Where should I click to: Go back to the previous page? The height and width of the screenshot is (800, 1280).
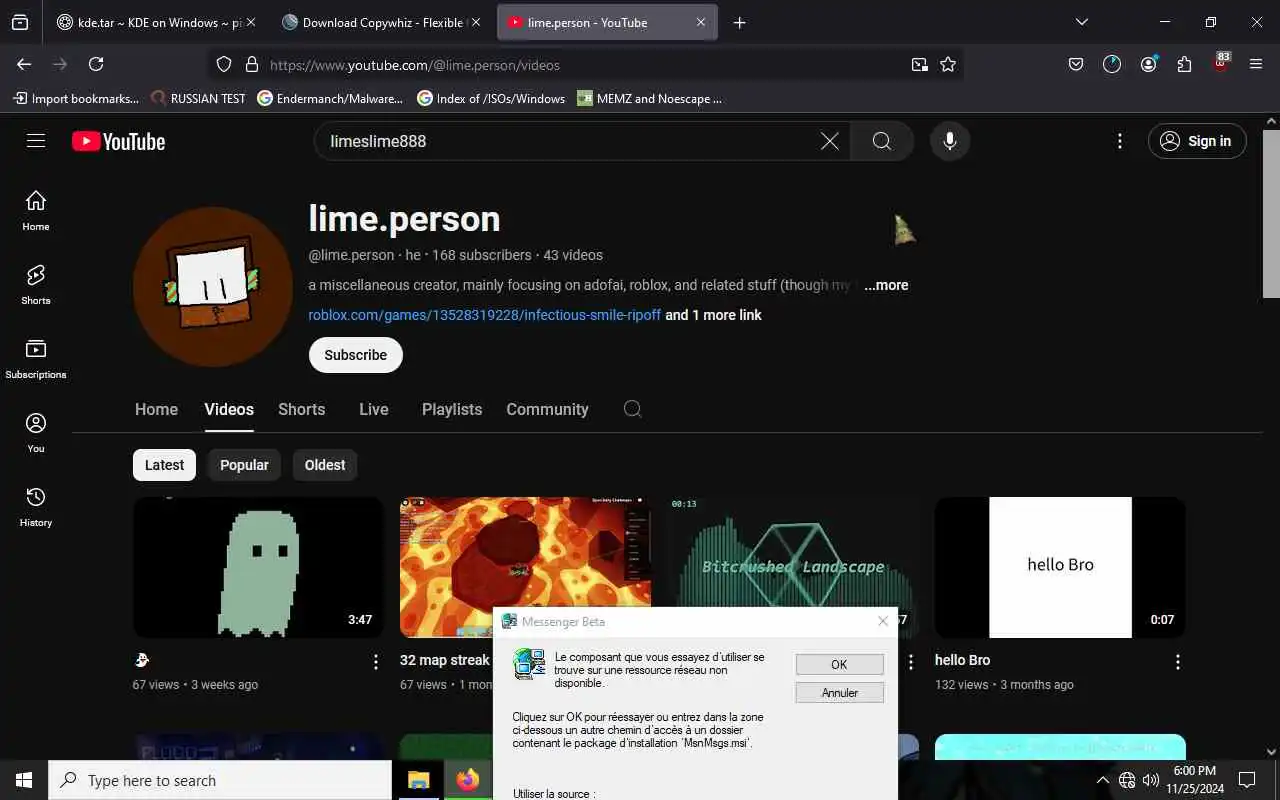(x=24, y=64)
